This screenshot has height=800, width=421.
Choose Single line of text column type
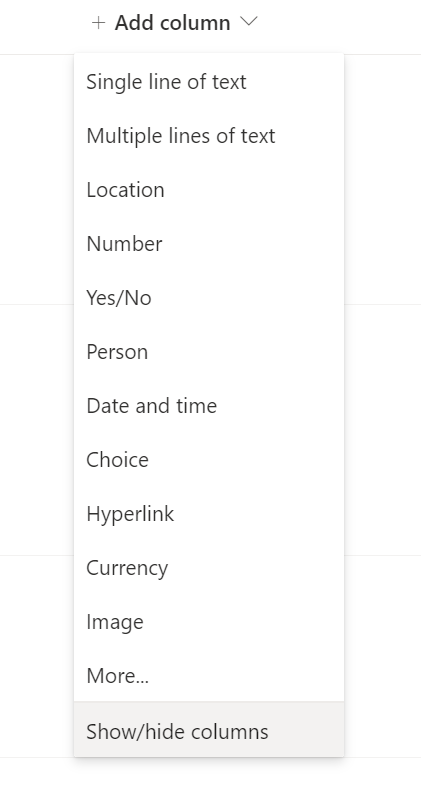pyautogui.click(x=209, y=82)
